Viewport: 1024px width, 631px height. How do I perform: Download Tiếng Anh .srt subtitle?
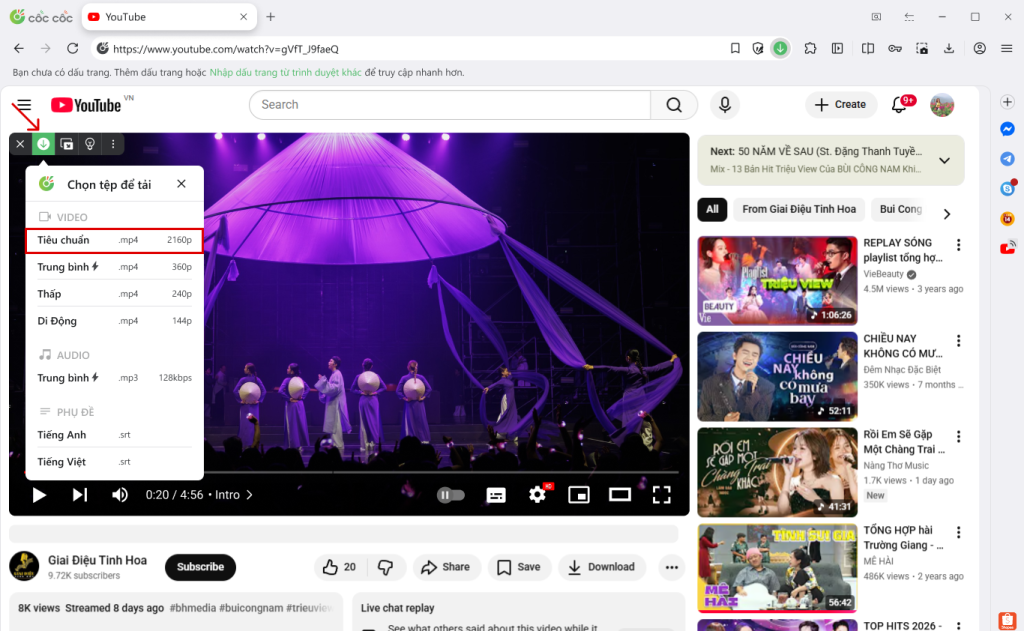pyautogui.click(x=114, y=434)
